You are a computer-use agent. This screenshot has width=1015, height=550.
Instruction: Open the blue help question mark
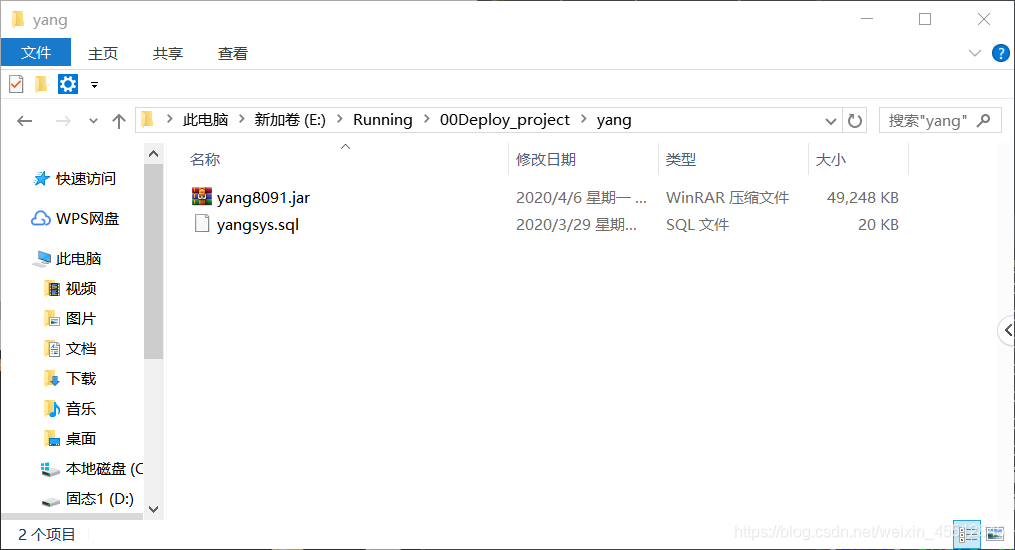coord(1000,53)
